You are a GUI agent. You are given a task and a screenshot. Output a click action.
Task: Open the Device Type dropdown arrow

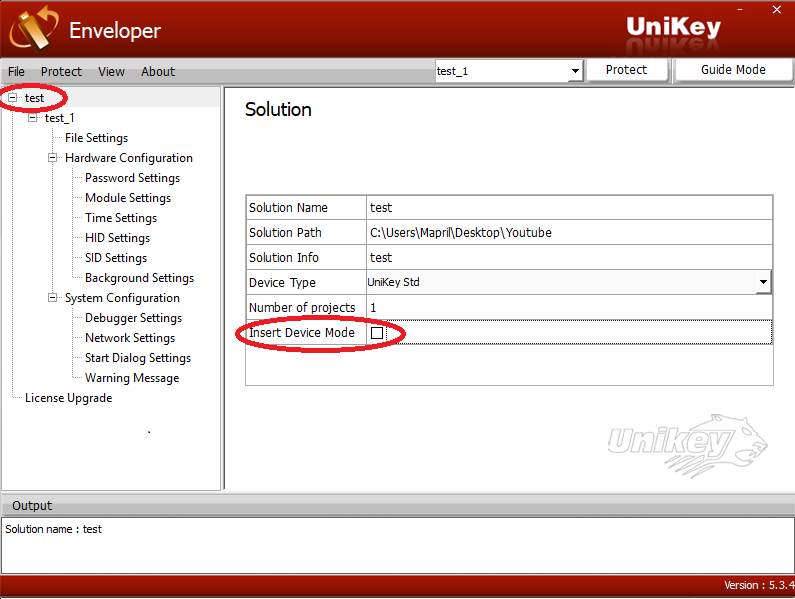click(x=763, y=282)
